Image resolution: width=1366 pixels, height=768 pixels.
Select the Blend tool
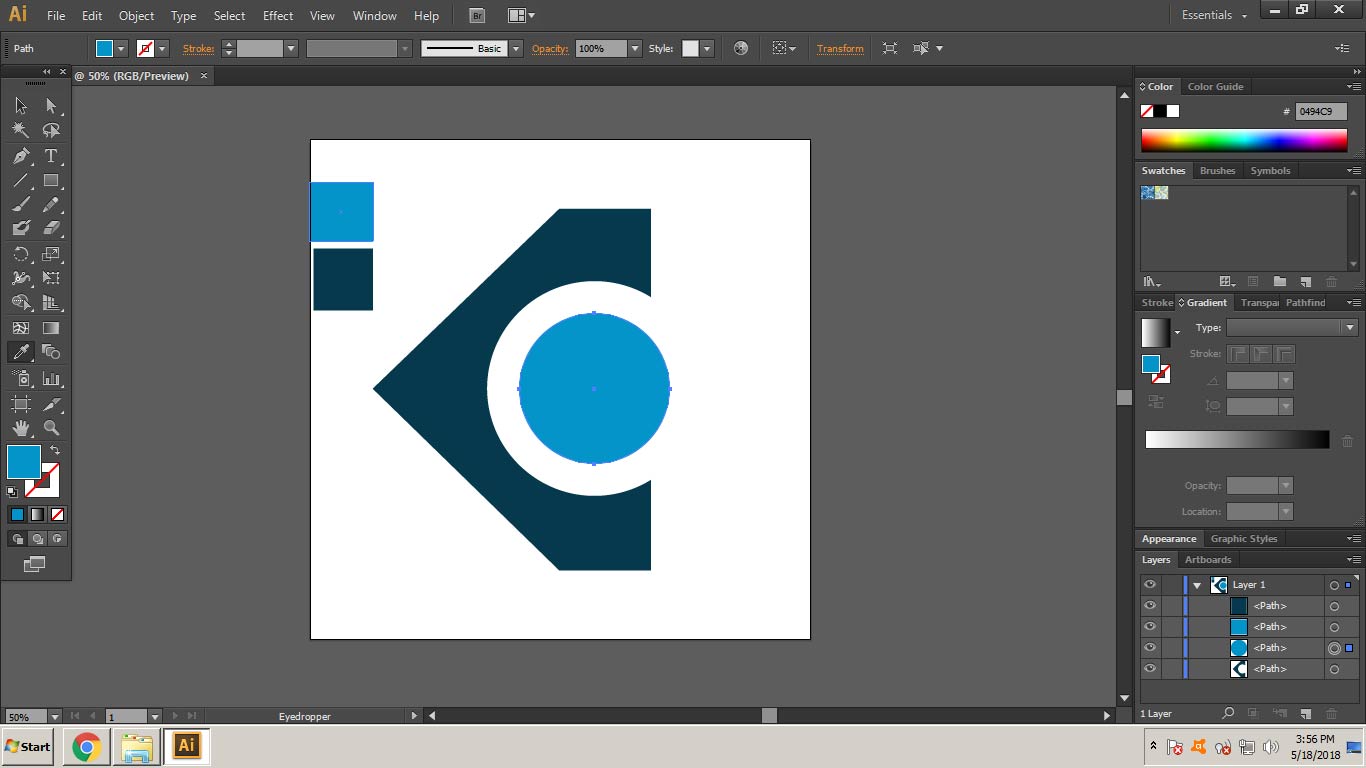pyautogui.click(x=51, y=352)
